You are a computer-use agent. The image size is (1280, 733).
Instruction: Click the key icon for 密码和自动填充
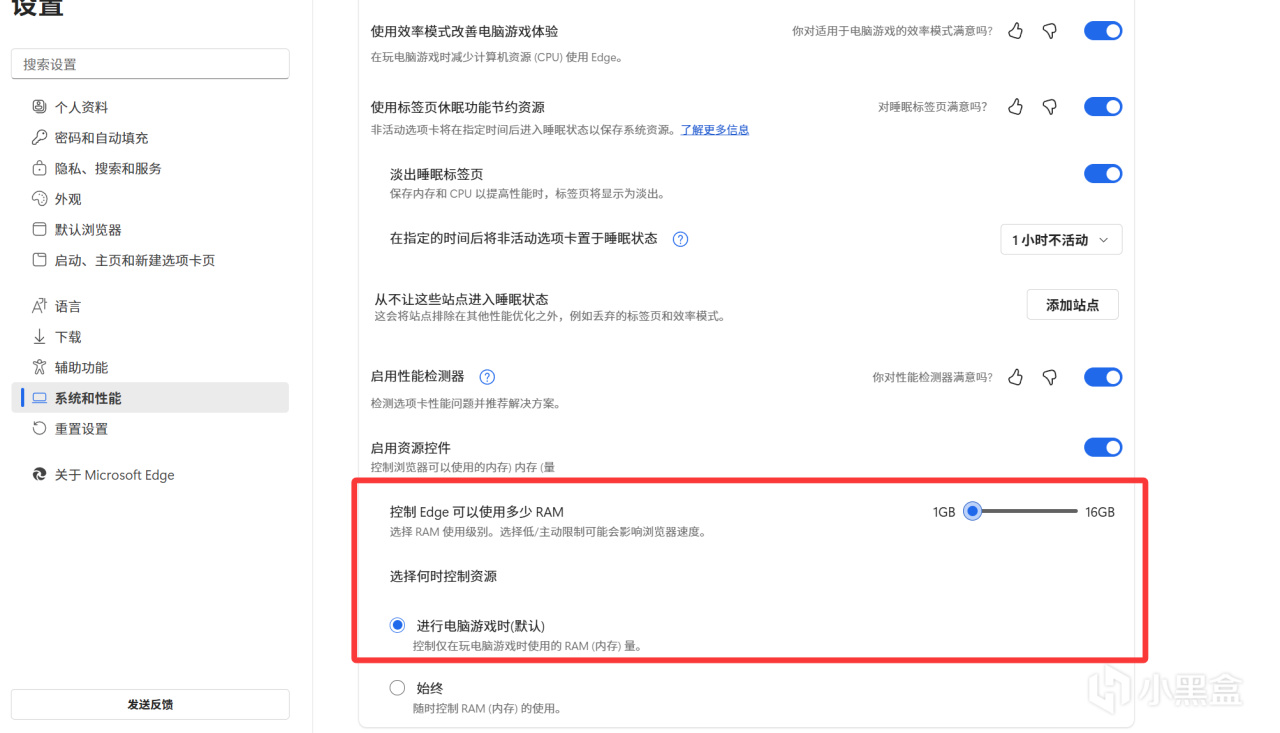(x=40, y=138)
